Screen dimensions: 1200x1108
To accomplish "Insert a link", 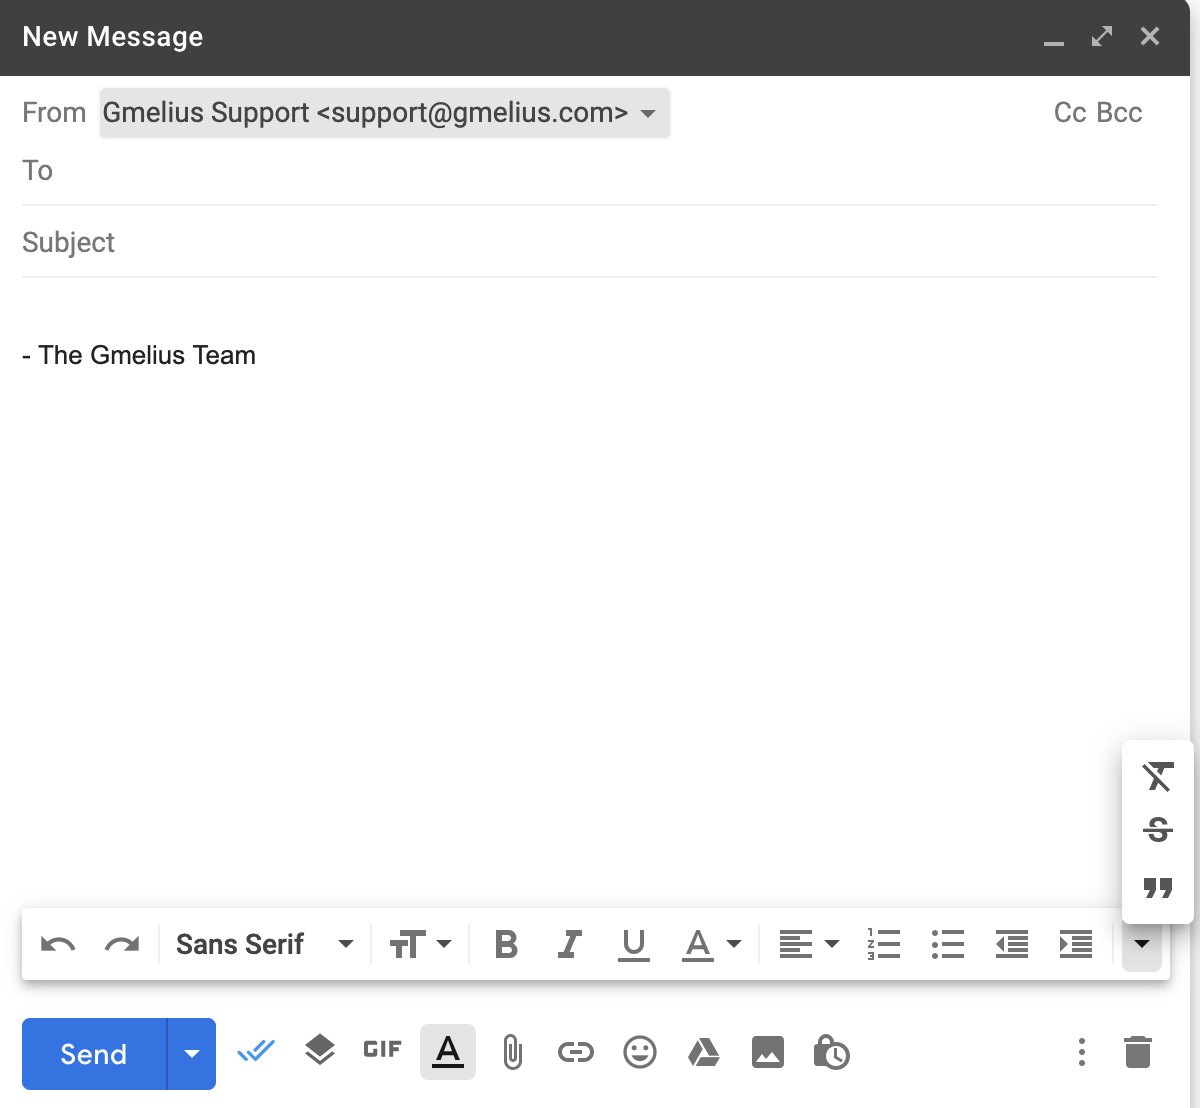I will tap(576, 1052).
